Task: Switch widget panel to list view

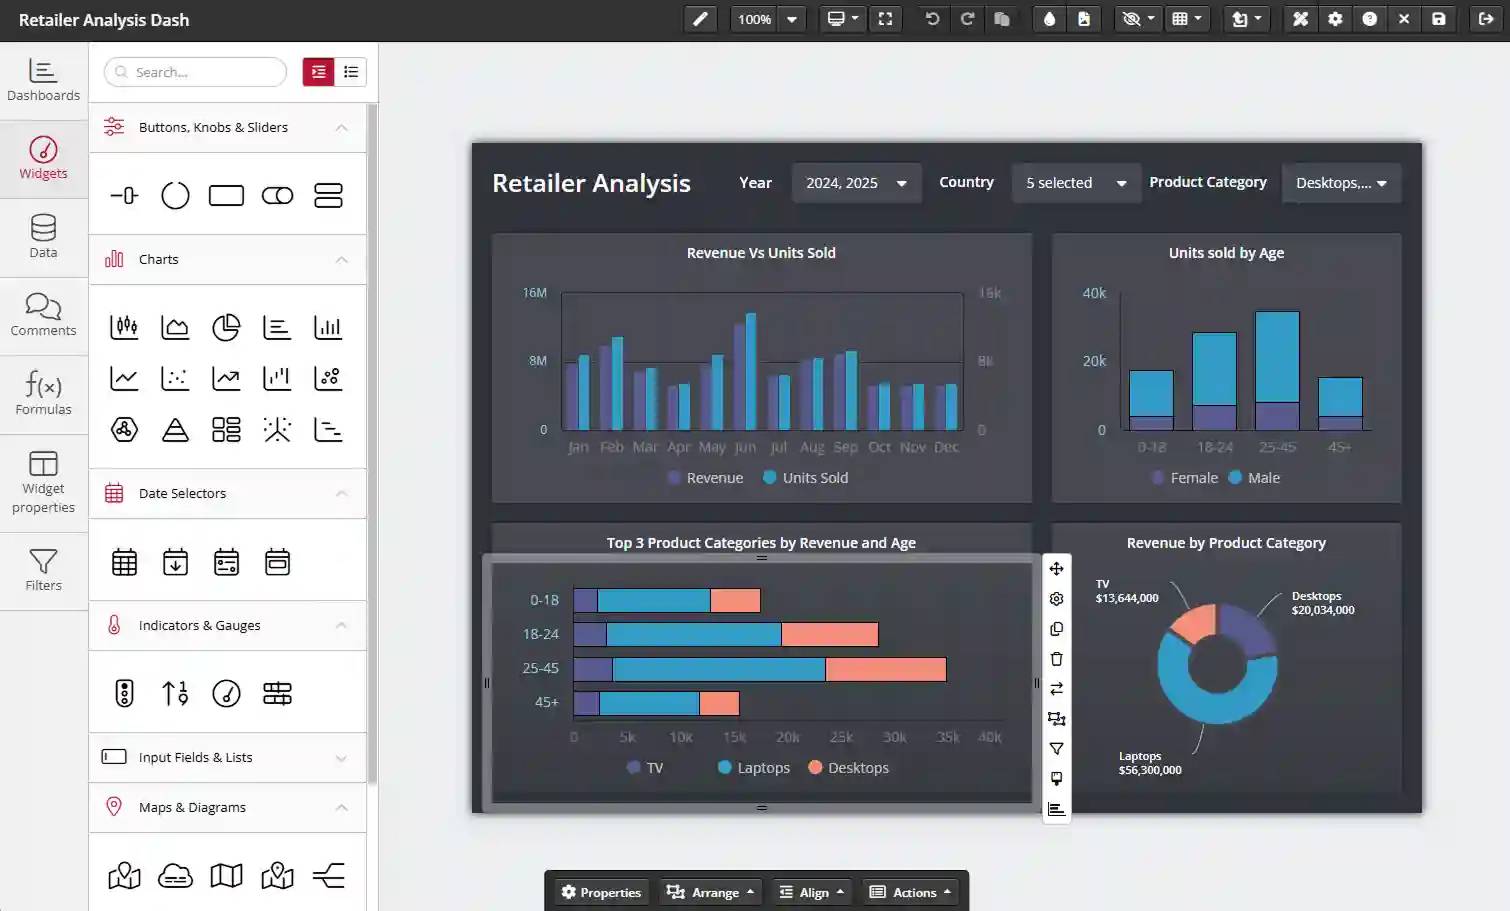Action: (x=350, y=72)
